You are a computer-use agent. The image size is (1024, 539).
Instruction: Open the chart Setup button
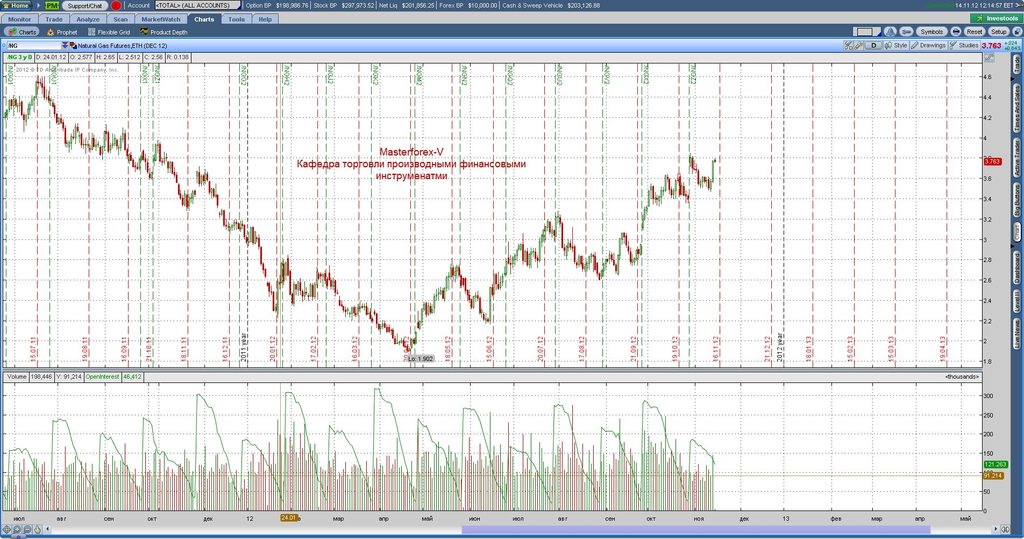click(999, 31)
